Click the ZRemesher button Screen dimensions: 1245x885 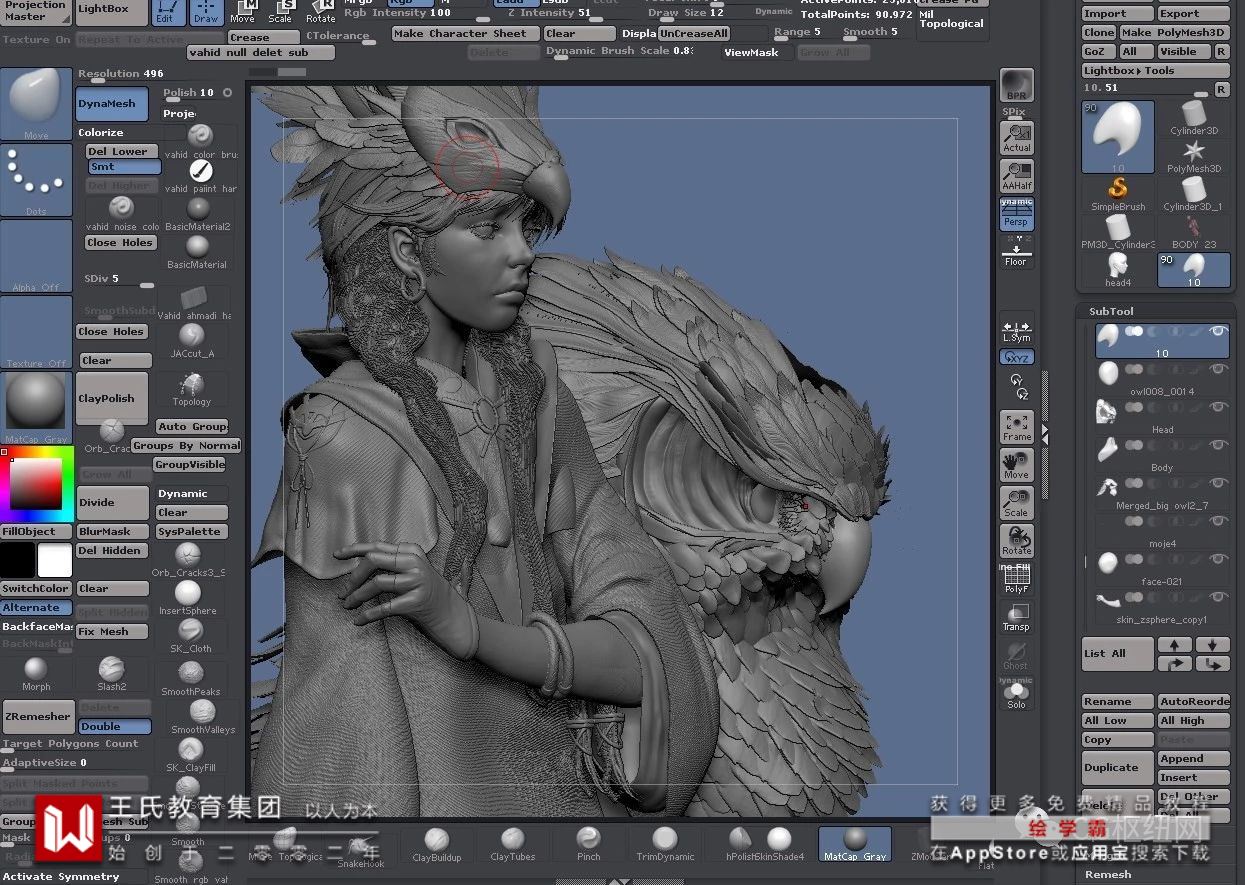37,716
